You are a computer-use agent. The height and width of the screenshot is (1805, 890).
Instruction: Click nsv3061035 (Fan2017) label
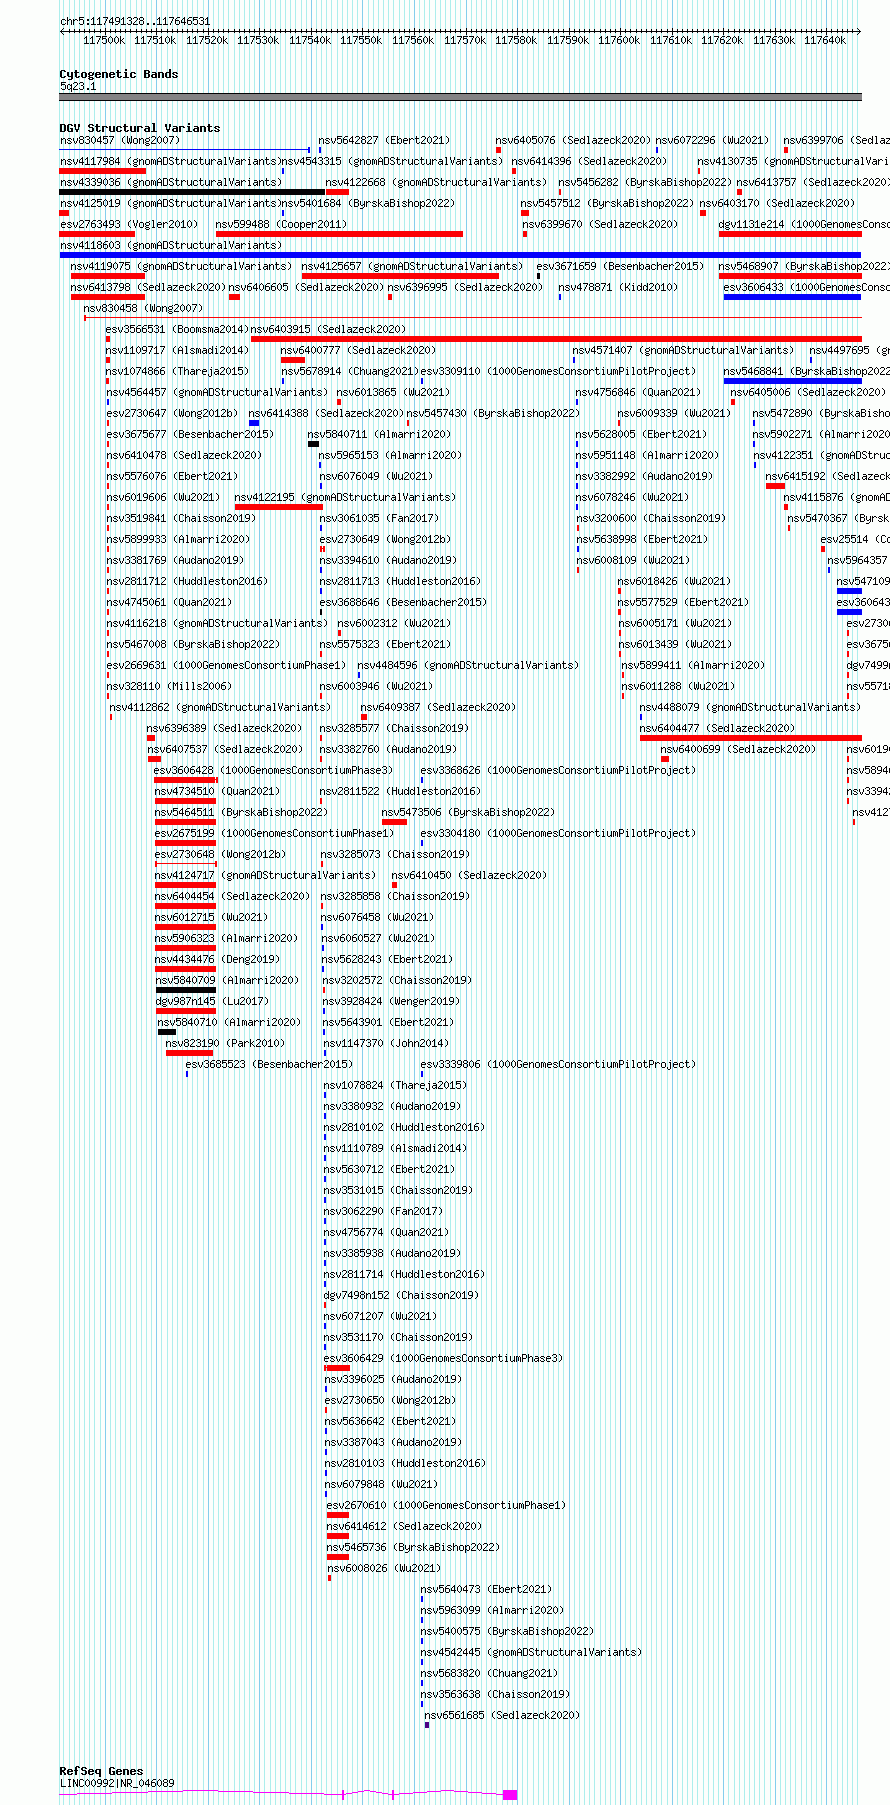coord(379,518)
